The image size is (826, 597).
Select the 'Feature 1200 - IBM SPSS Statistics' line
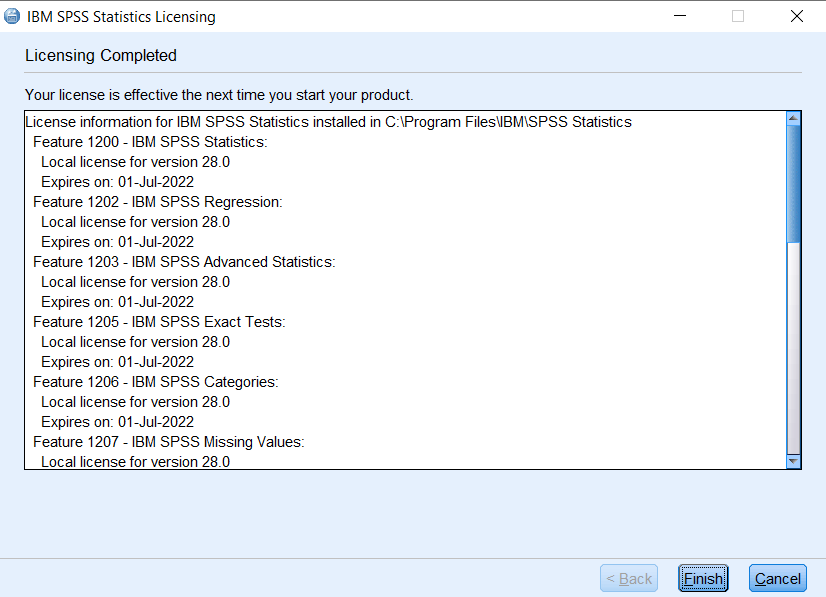(x=150, y=142)
